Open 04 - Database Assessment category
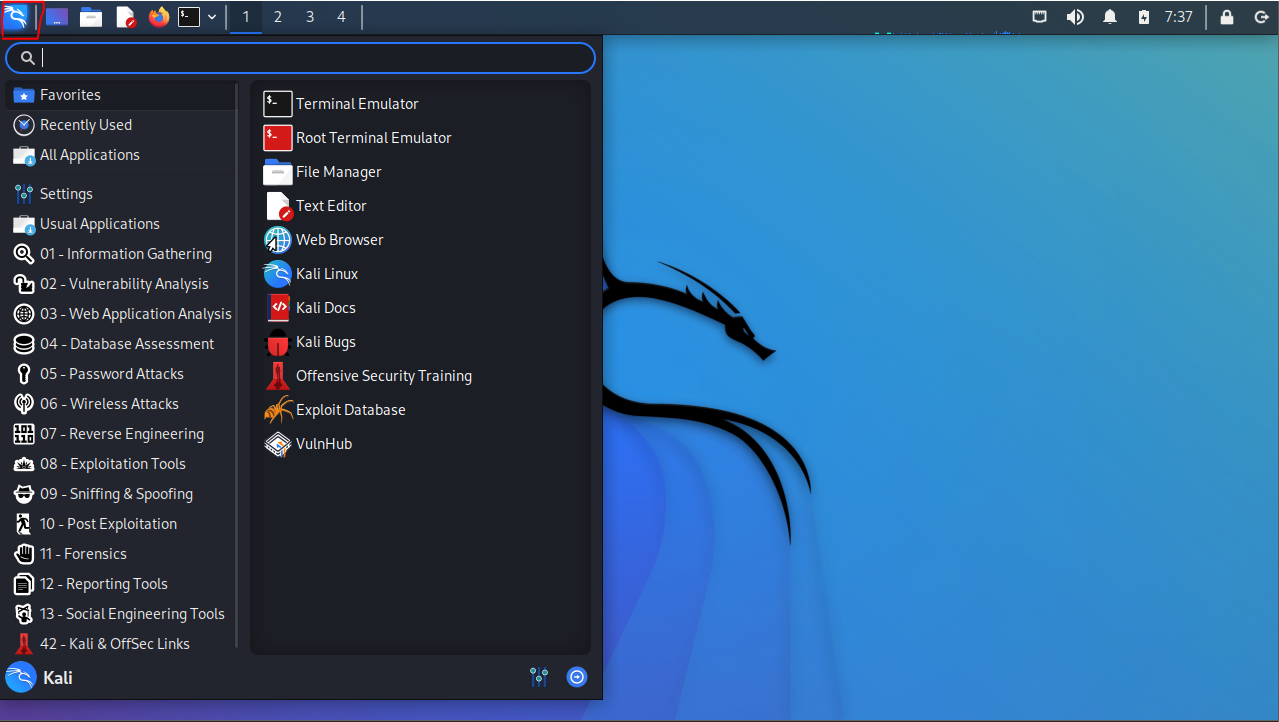 point(121,344)
